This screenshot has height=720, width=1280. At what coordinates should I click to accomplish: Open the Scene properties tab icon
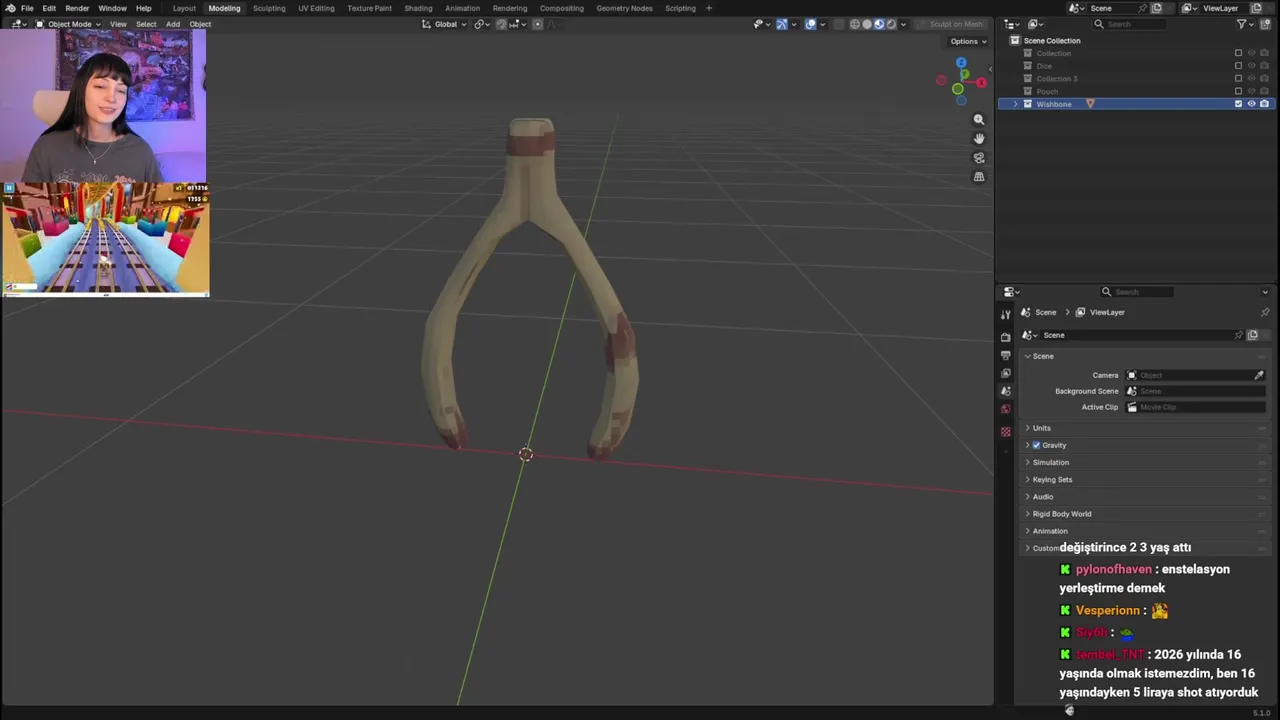coord(1006,391)
